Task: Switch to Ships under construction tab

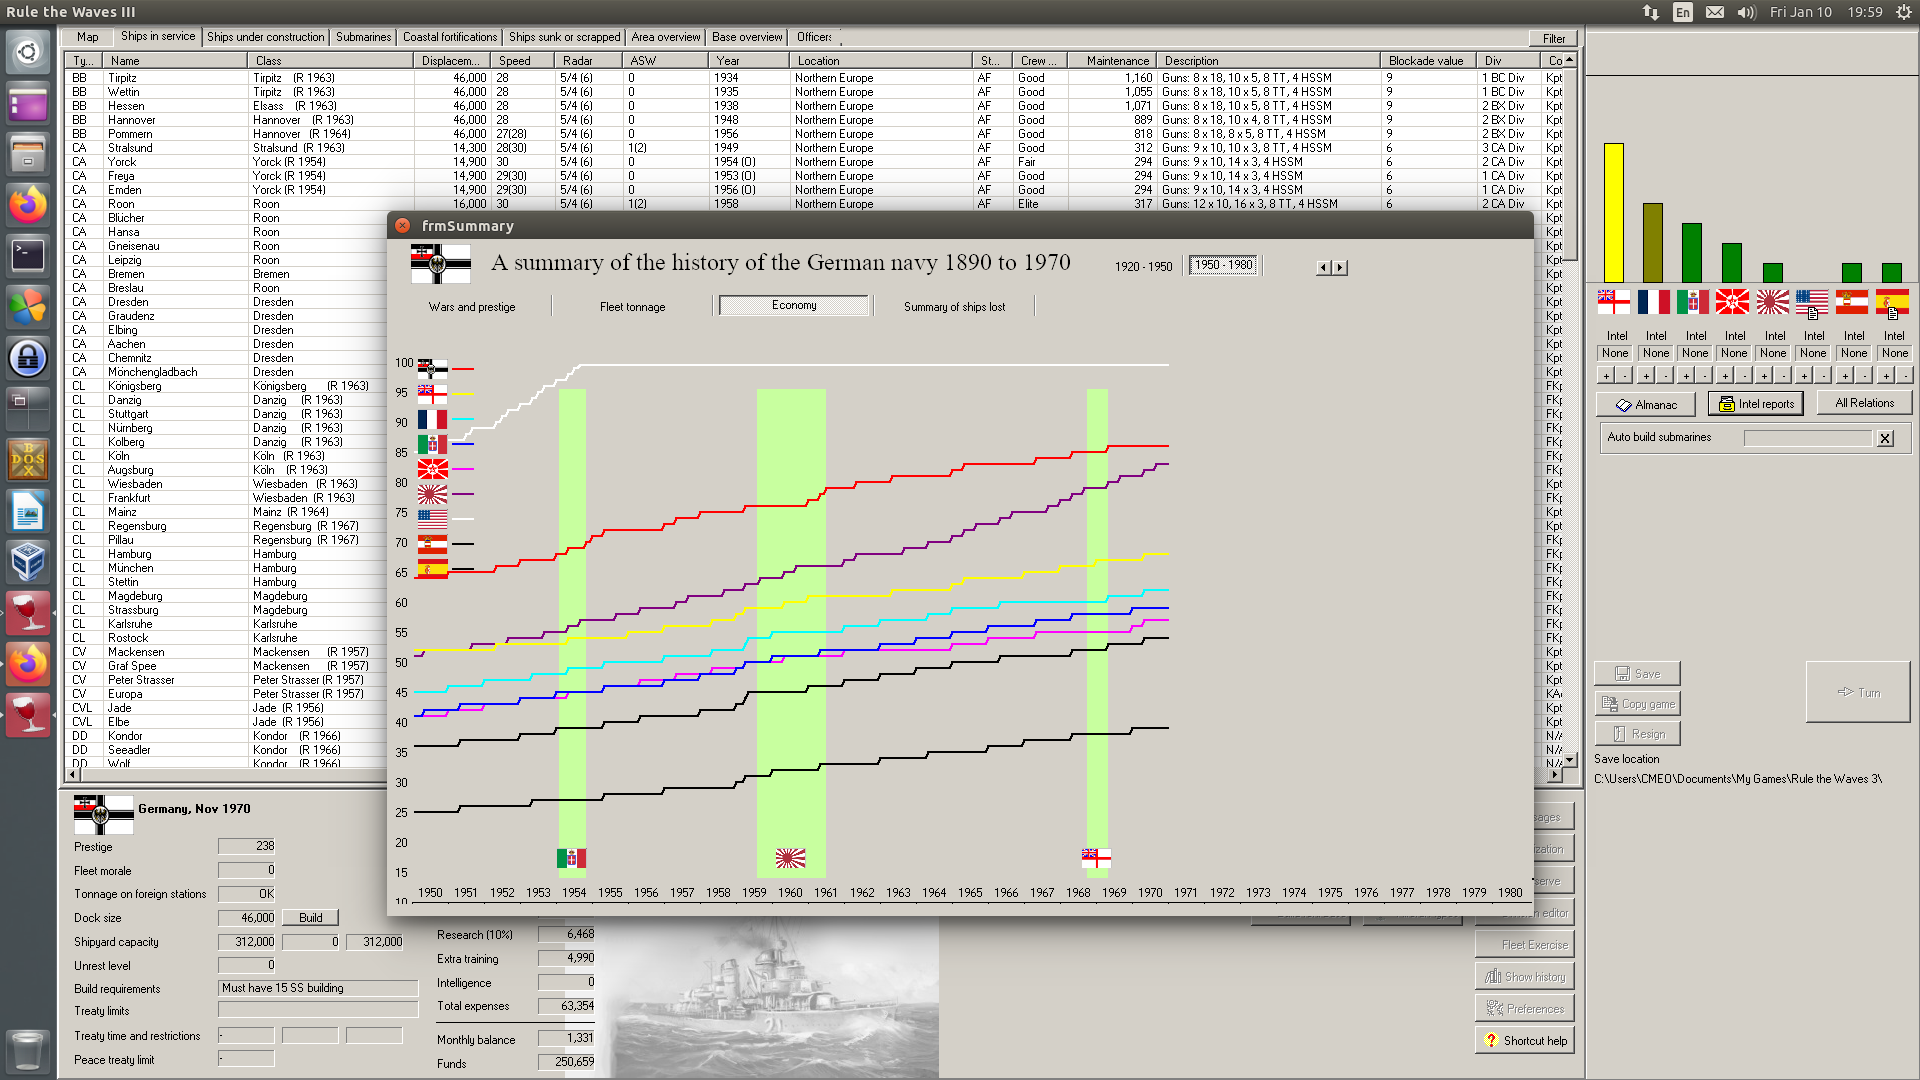Action: (265, 37)
